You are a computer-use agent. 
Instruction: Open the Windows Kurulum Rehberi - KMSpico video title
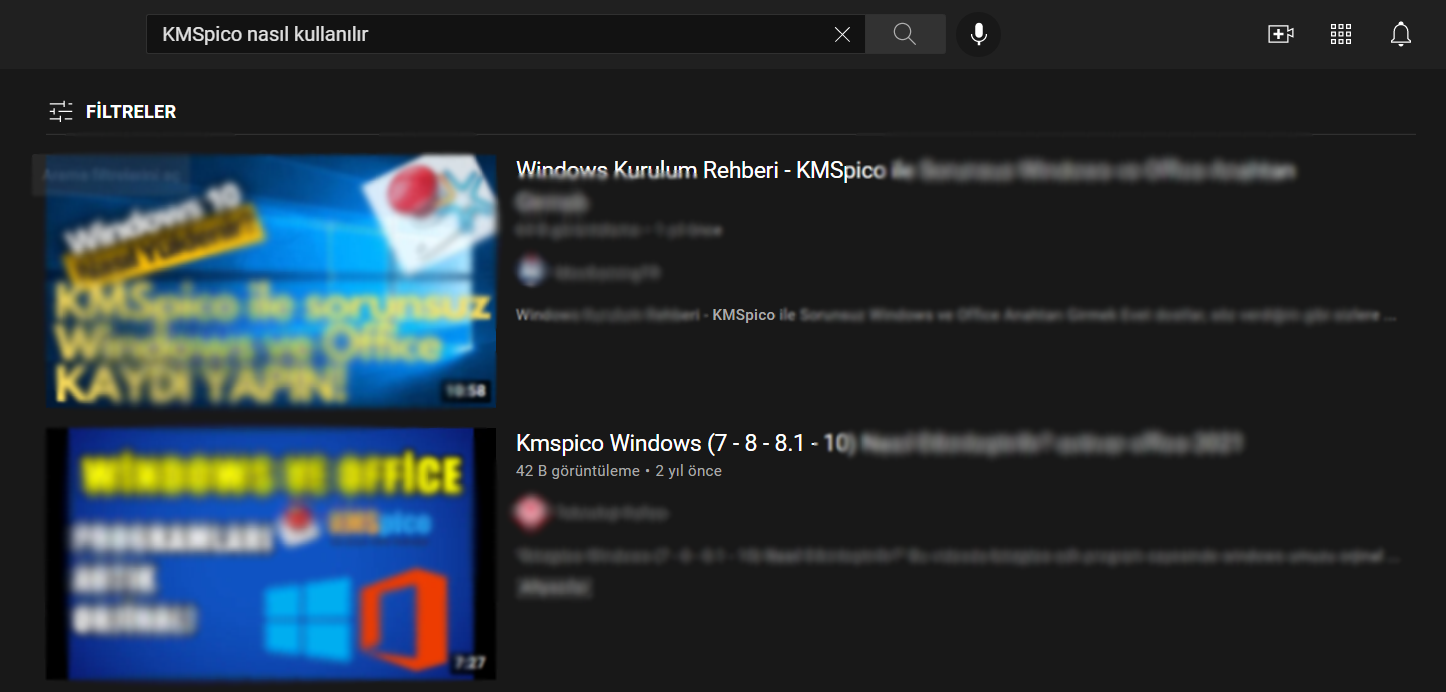click(906, 186)
